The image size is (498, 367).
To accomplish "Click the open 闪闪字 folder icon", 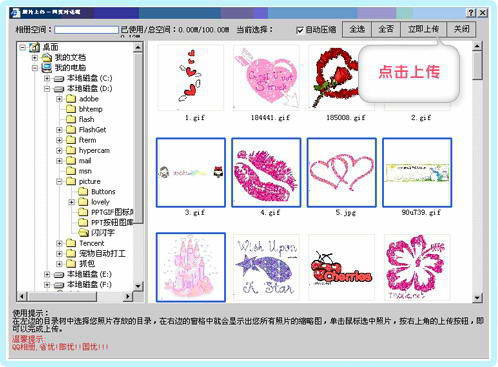I will (83, 233).
